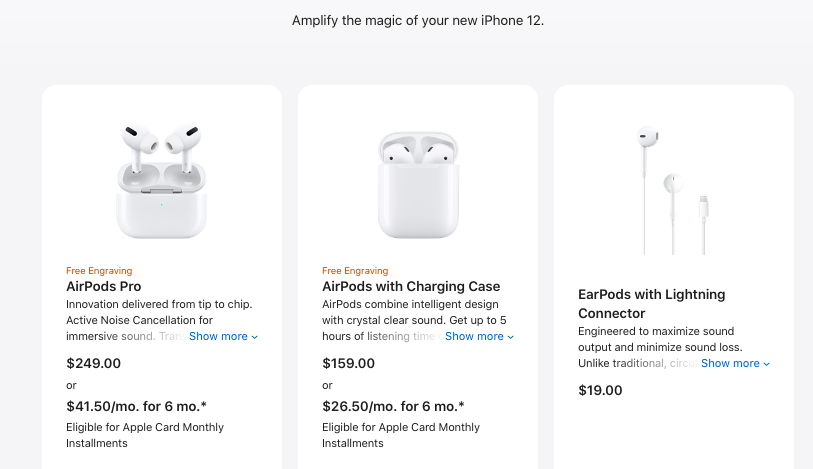Click the chevron beside EarPods Show more

[x=767, y=364]
